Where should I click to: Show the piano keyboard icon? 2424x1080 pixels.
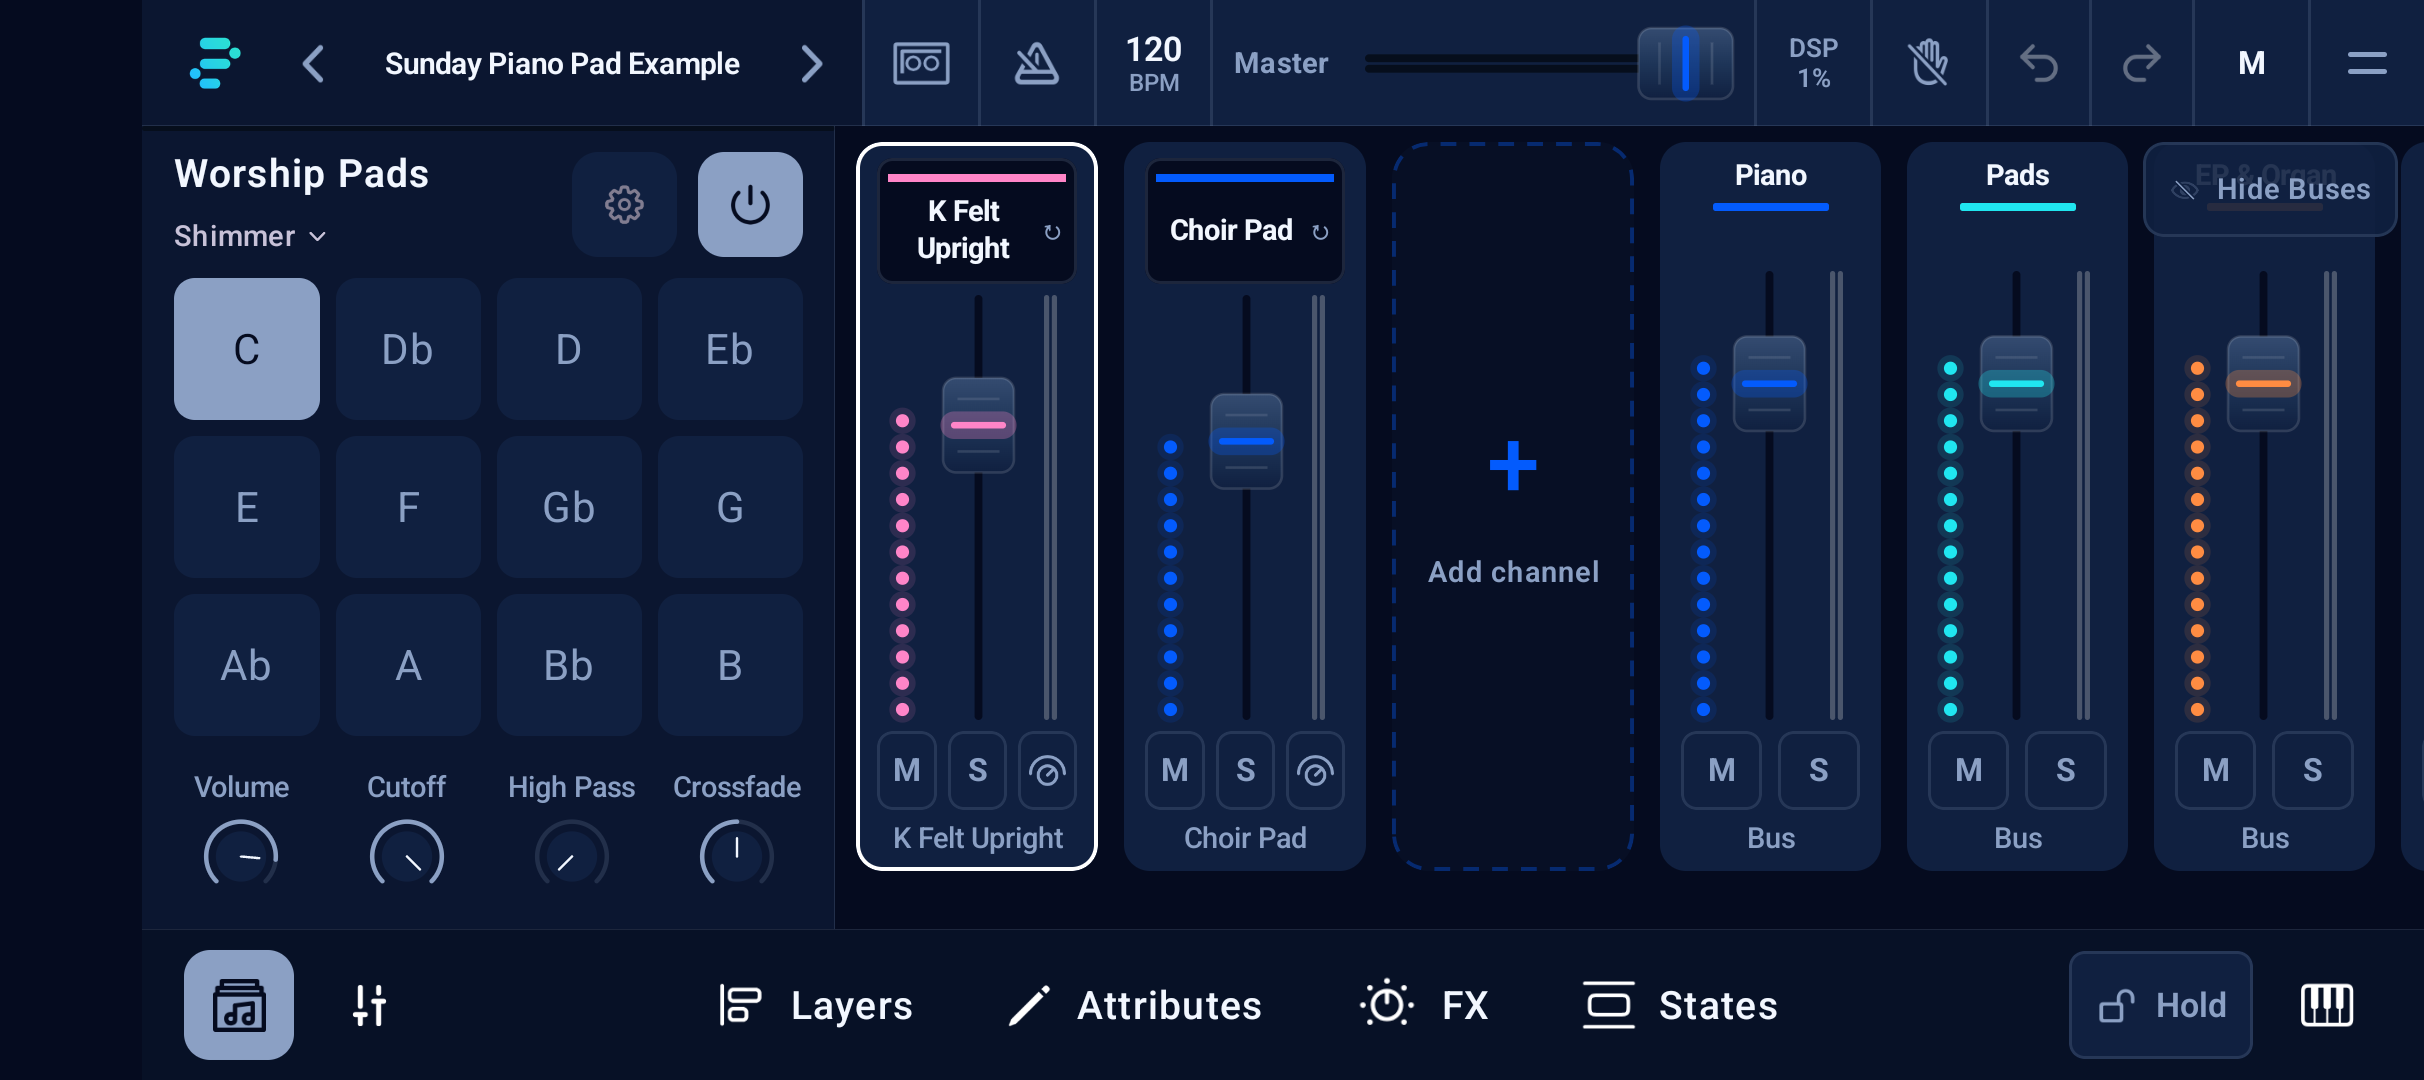2327,1004
